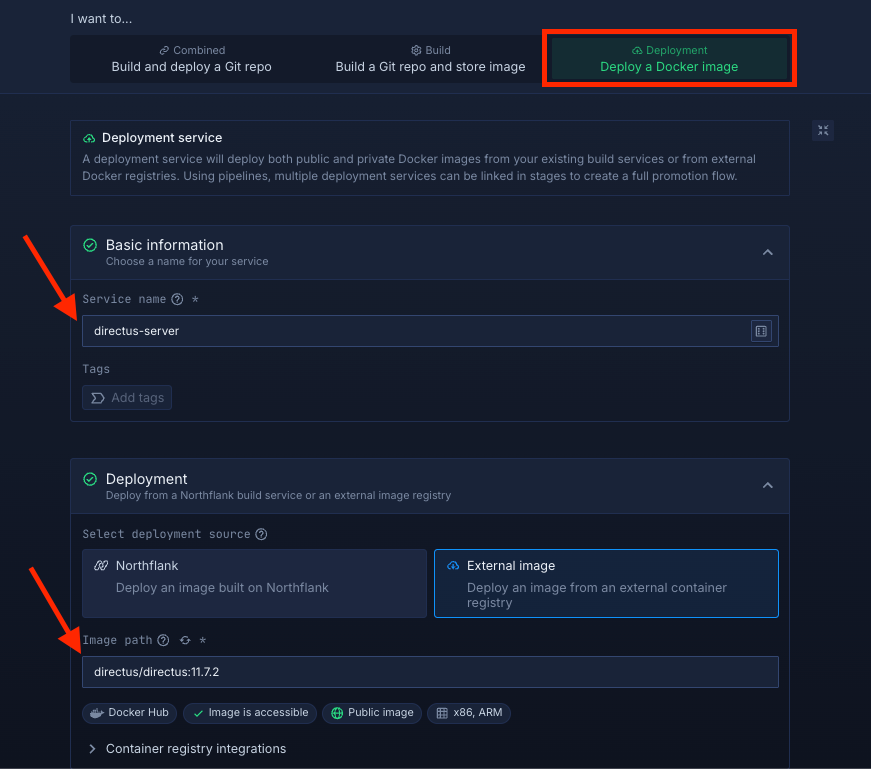Click the x86, ARM architecture badge
Viewport: 871px width, 769px height.
coord(468,713)
